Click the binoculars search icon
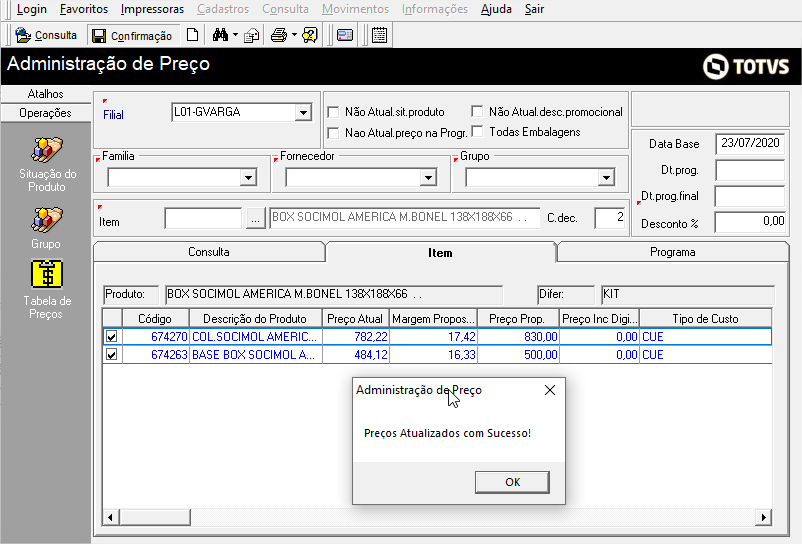This screenshot has width=802, height=544. [220, 35]
